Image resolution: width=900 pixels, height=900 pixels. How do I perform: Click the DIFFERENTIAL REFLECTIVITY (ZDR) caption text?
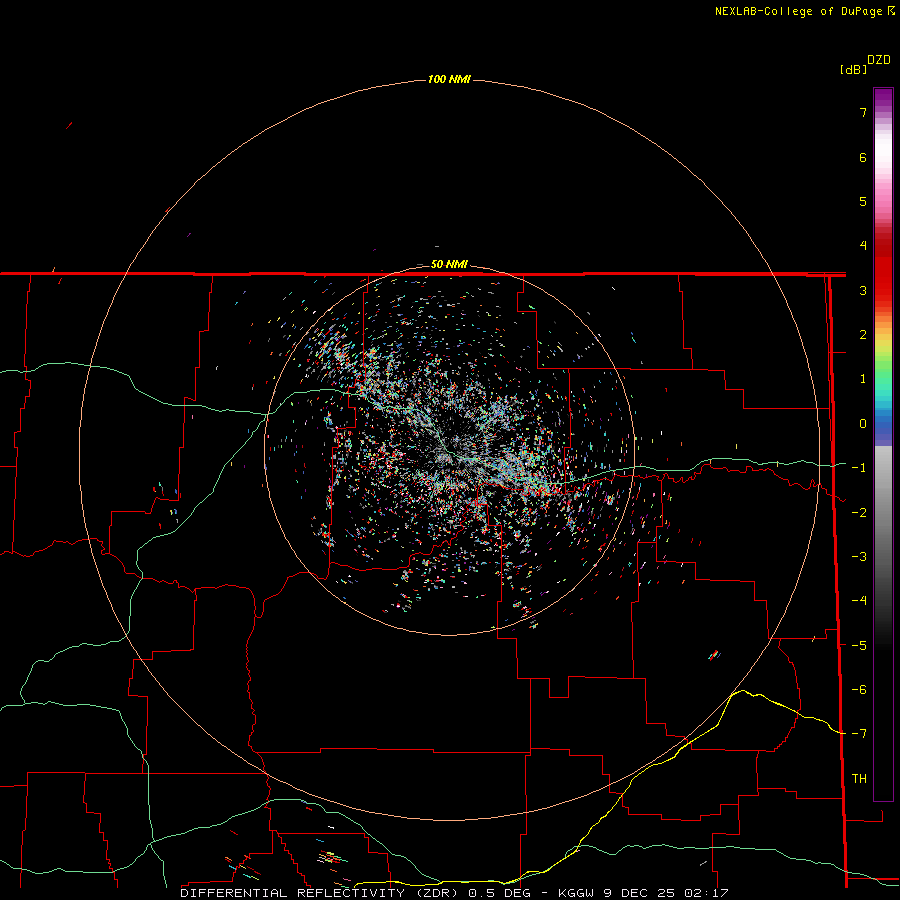(x=319, y=893)
